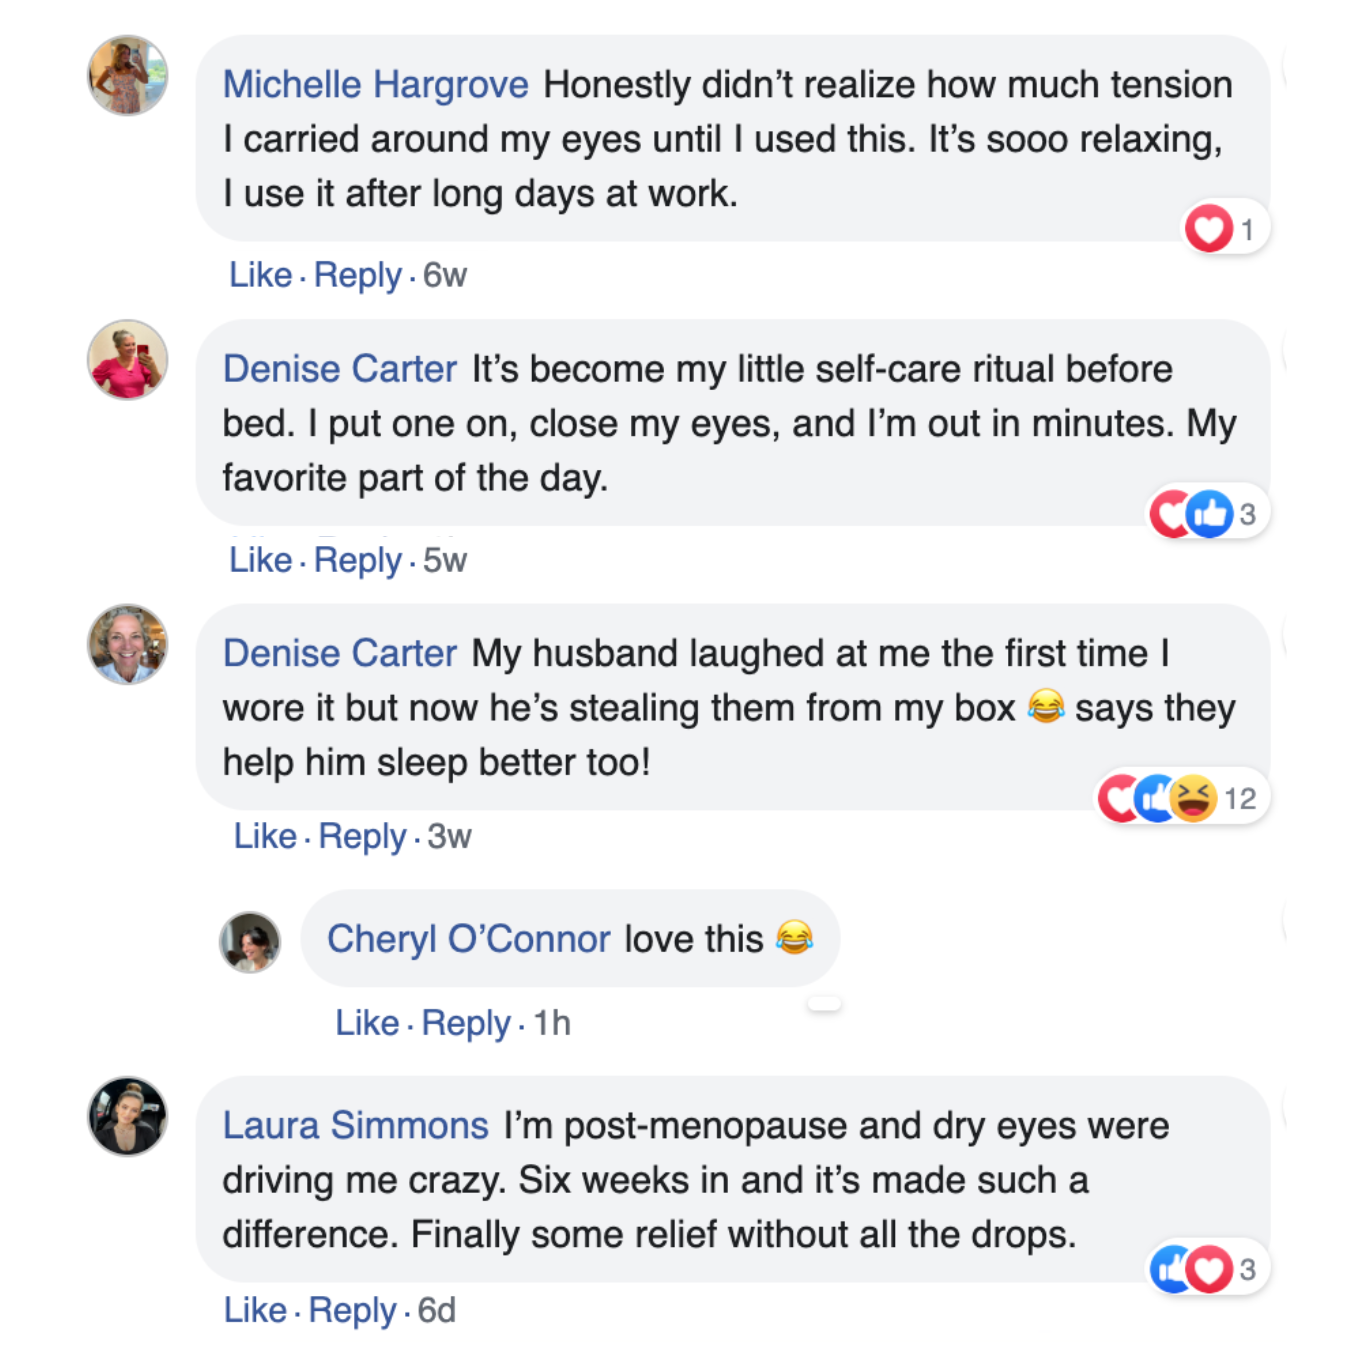
Task: Click Denise Carter's avatar on self-care comment
Action: 127,360
